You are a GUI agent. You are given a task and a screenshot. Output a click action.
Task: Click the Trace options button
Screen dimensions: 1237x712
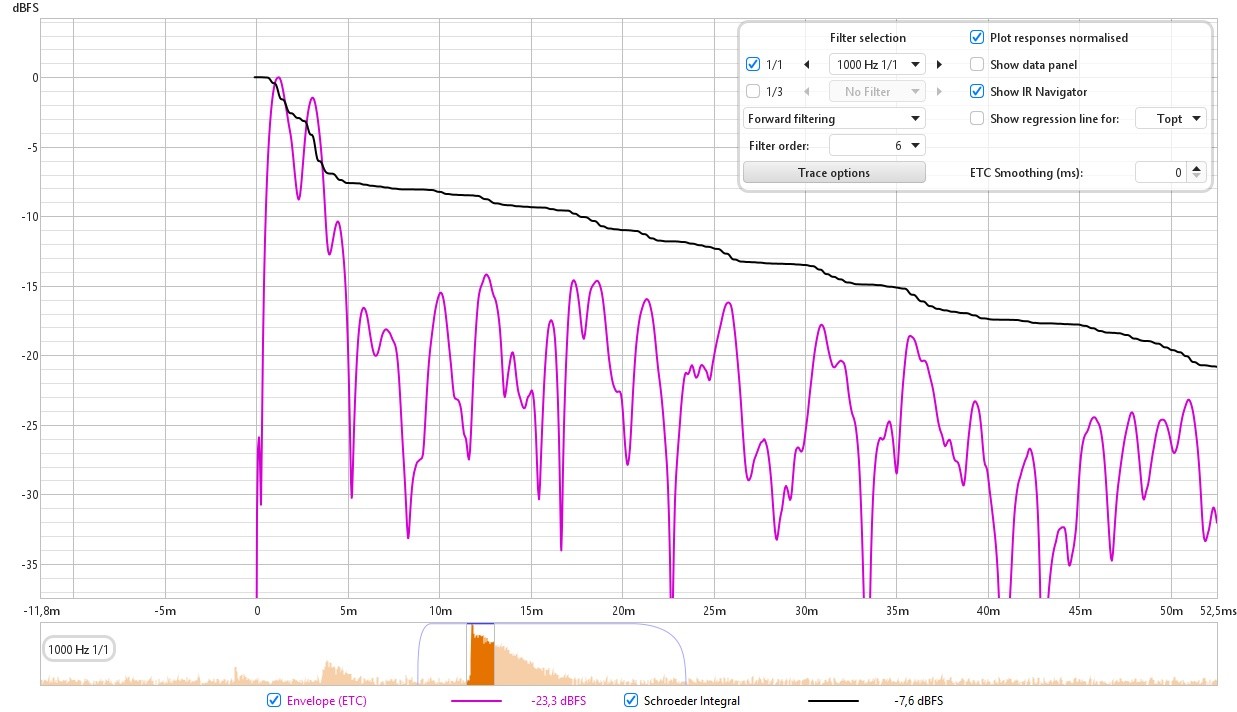834,173
